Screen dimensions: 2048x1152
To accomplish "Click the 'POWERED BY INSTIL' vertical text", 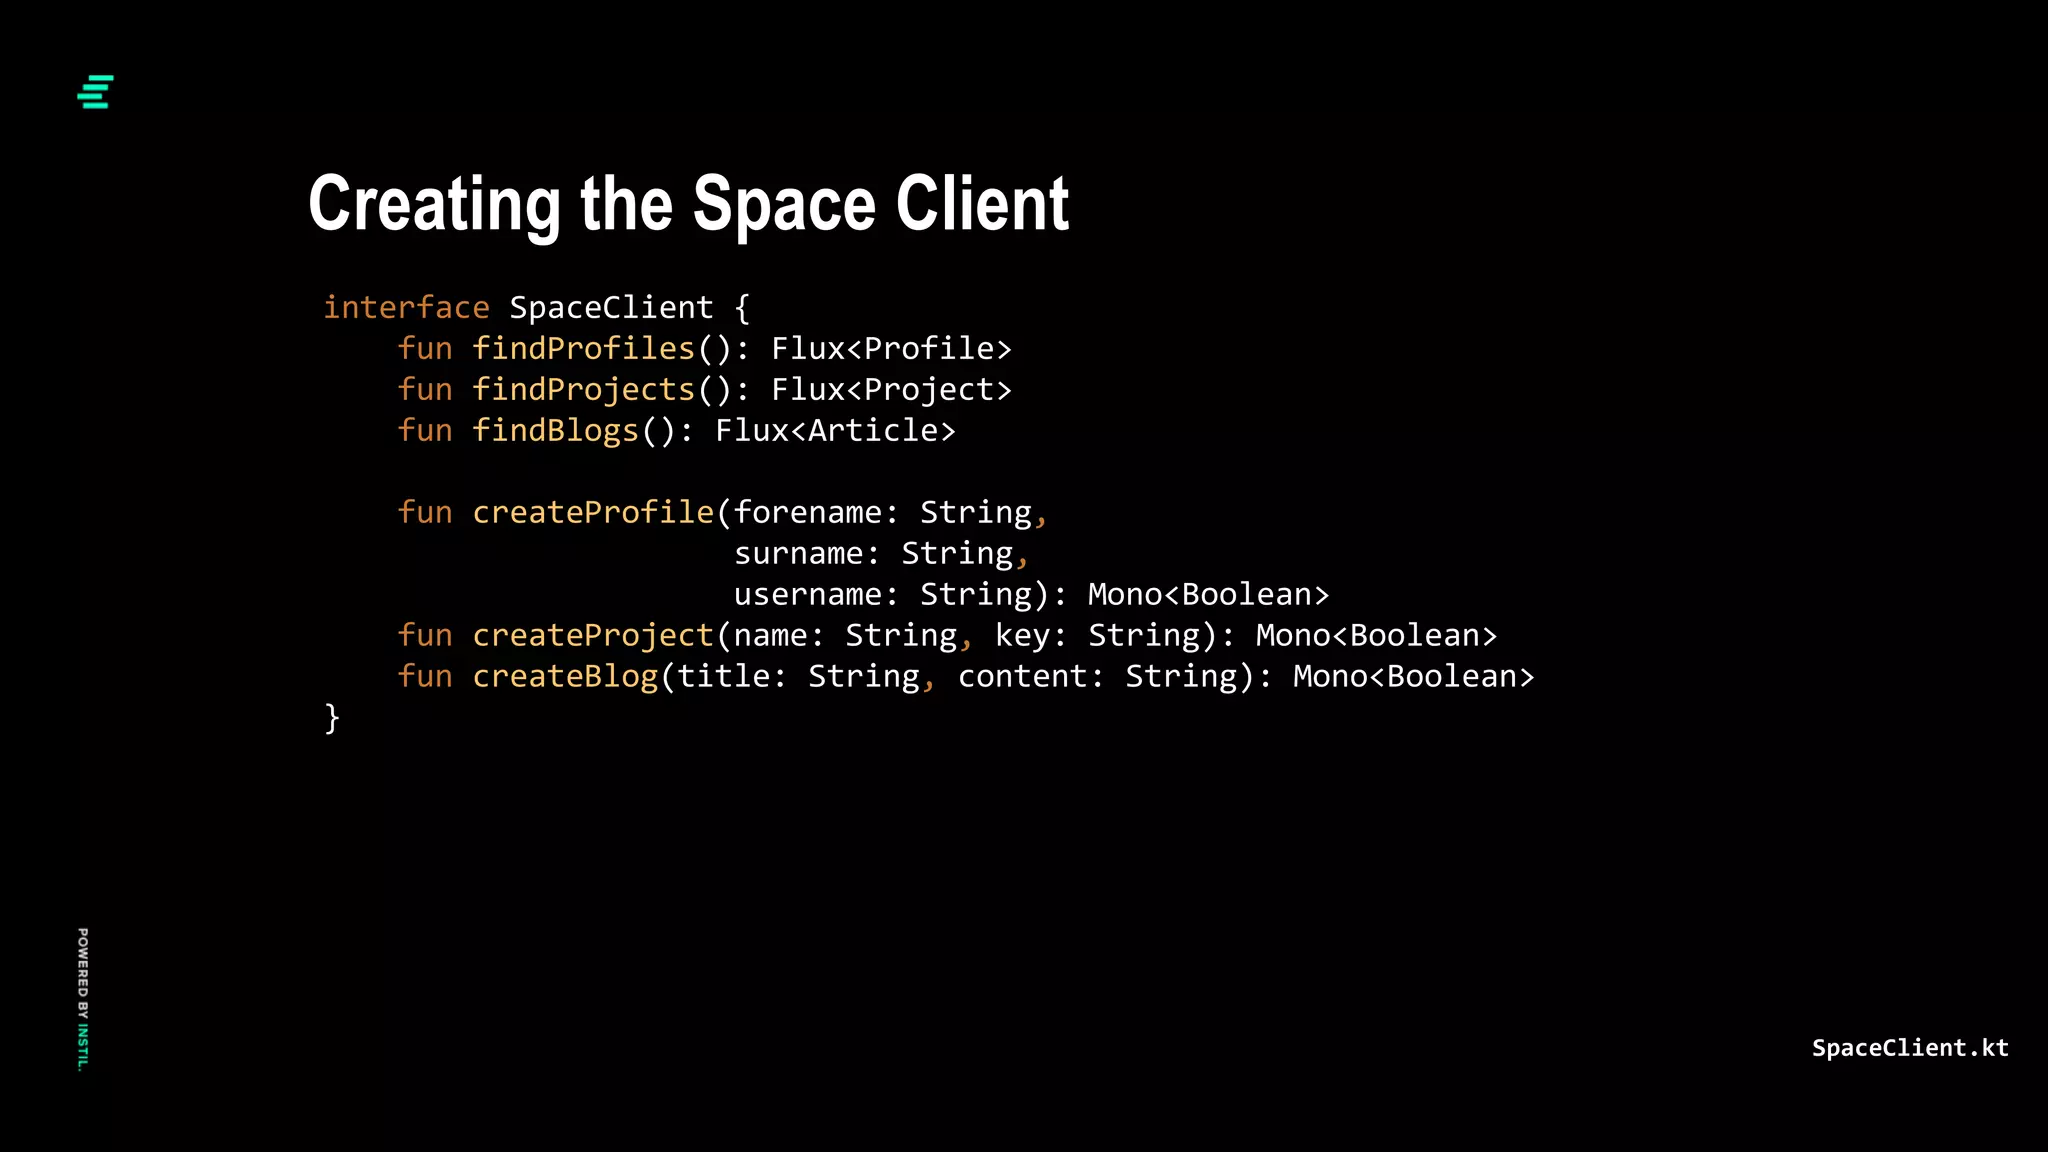I will click(x=83, y=999).
